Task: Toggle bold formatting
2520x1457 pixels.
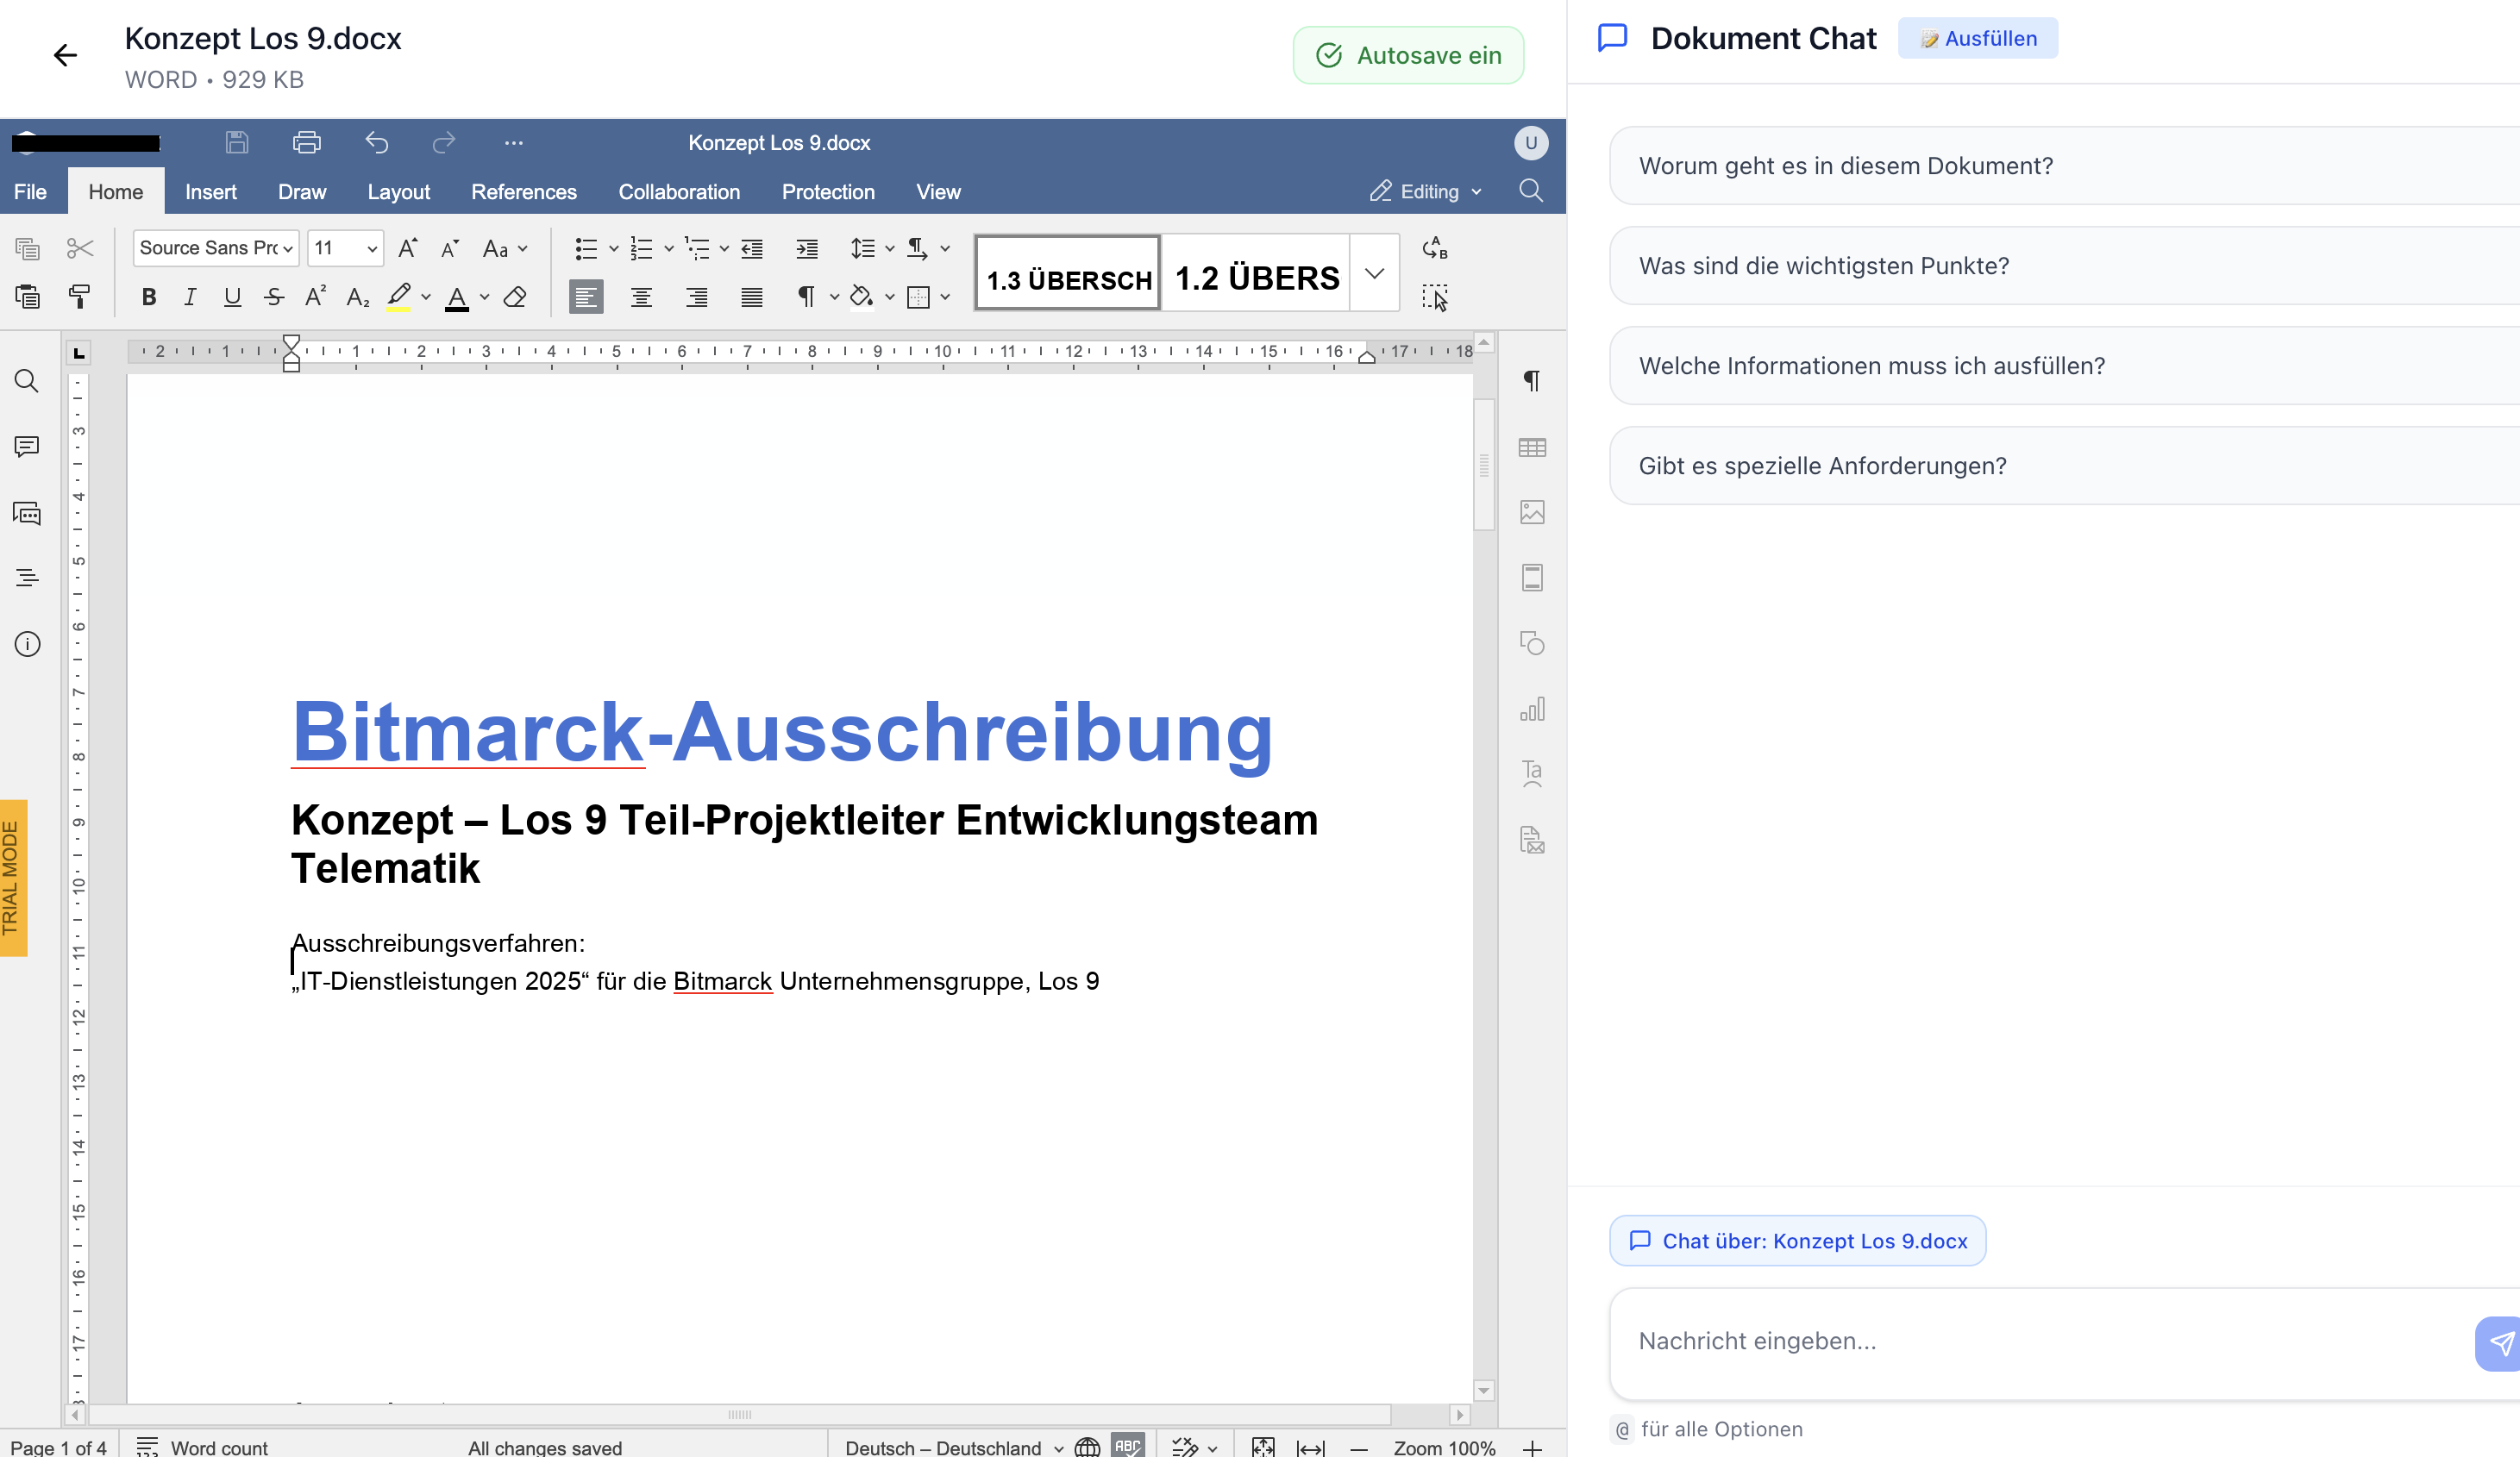Action: pos(149,297)
